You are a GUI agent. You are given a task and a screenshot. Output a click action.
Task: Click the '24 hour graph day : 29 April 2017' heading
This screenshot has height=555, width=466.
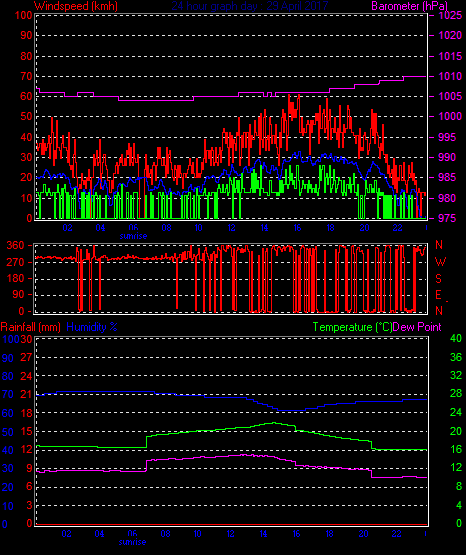click(250, 6)
